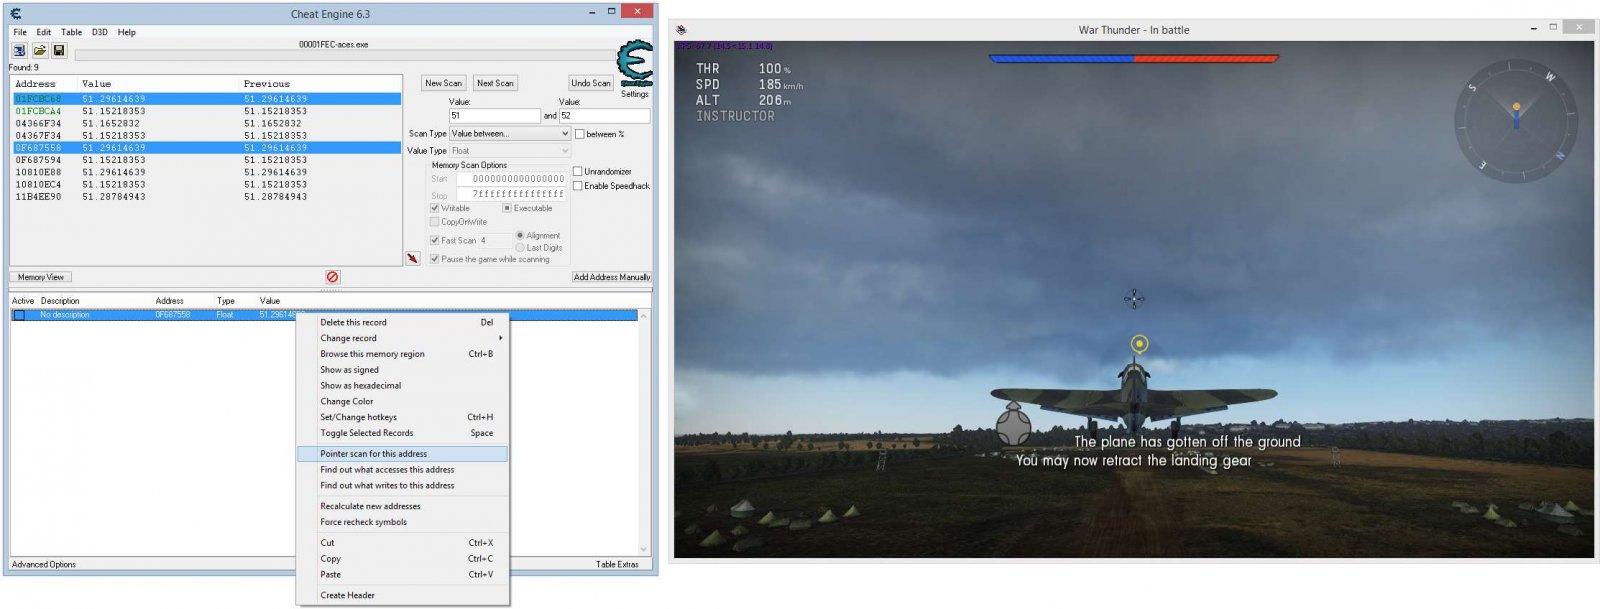1600x609 pixels.
Task: Click the game compass radar icon
Action: 1515,116
